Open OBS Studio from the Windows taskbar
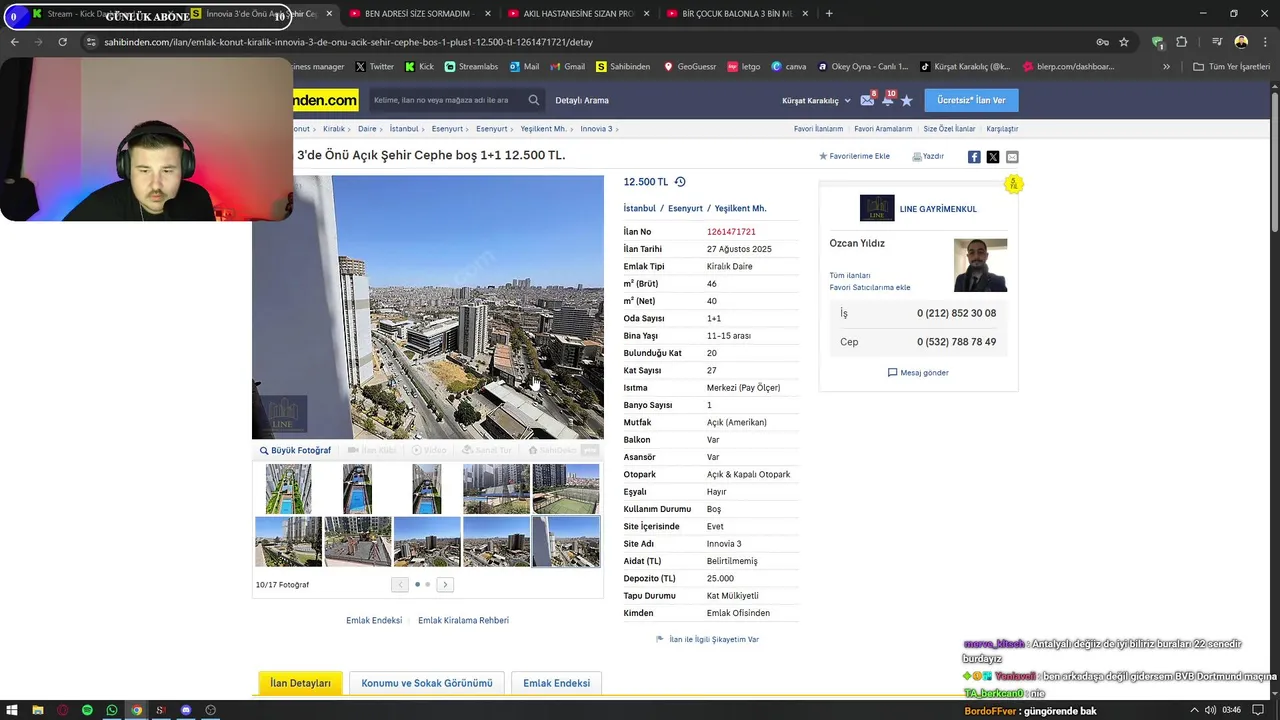1280x720 pixels. point(210,710)
